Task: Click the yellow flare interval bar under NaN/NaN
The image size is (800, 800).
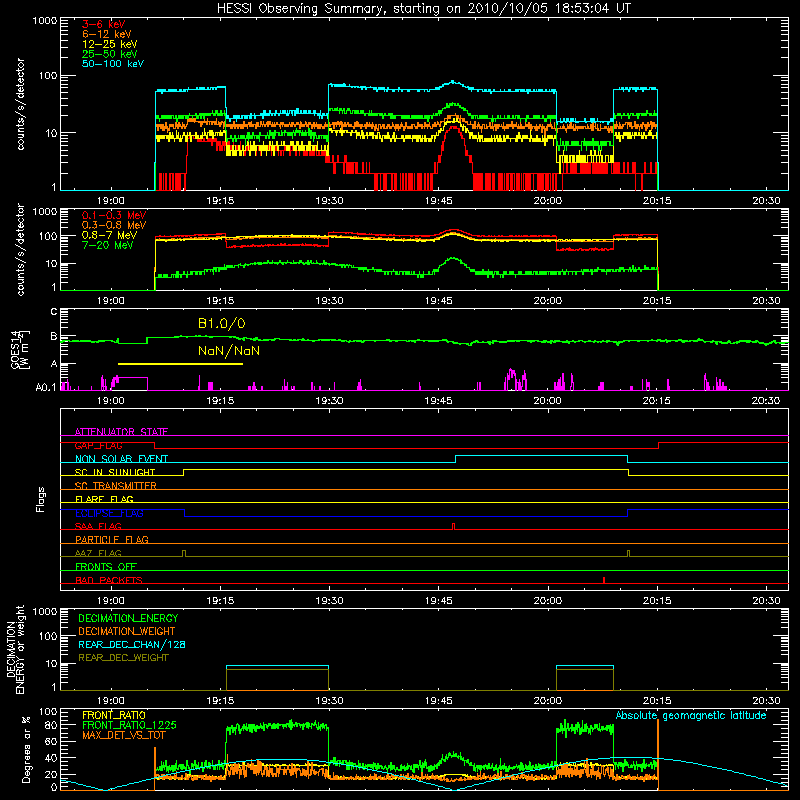Action: point(180,364)
